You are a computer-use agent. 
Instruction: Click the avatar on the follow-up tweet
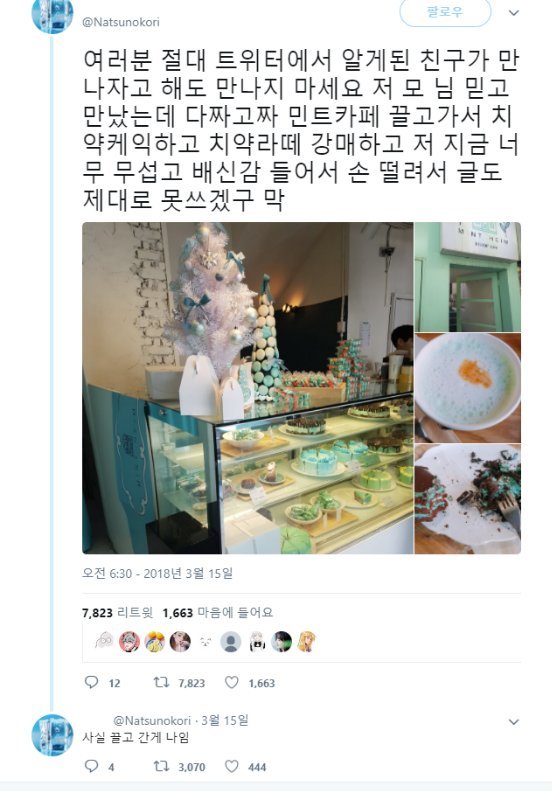(52, 735)
